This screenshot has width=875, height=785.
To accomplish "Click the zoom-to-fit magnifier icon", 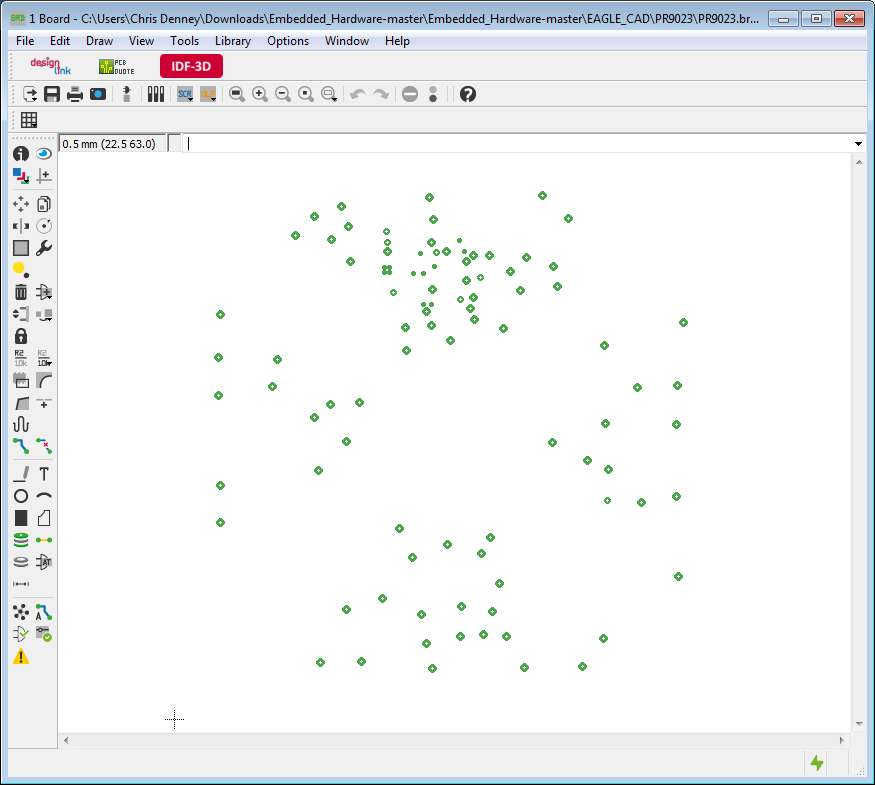I will (x=237, y=94).
